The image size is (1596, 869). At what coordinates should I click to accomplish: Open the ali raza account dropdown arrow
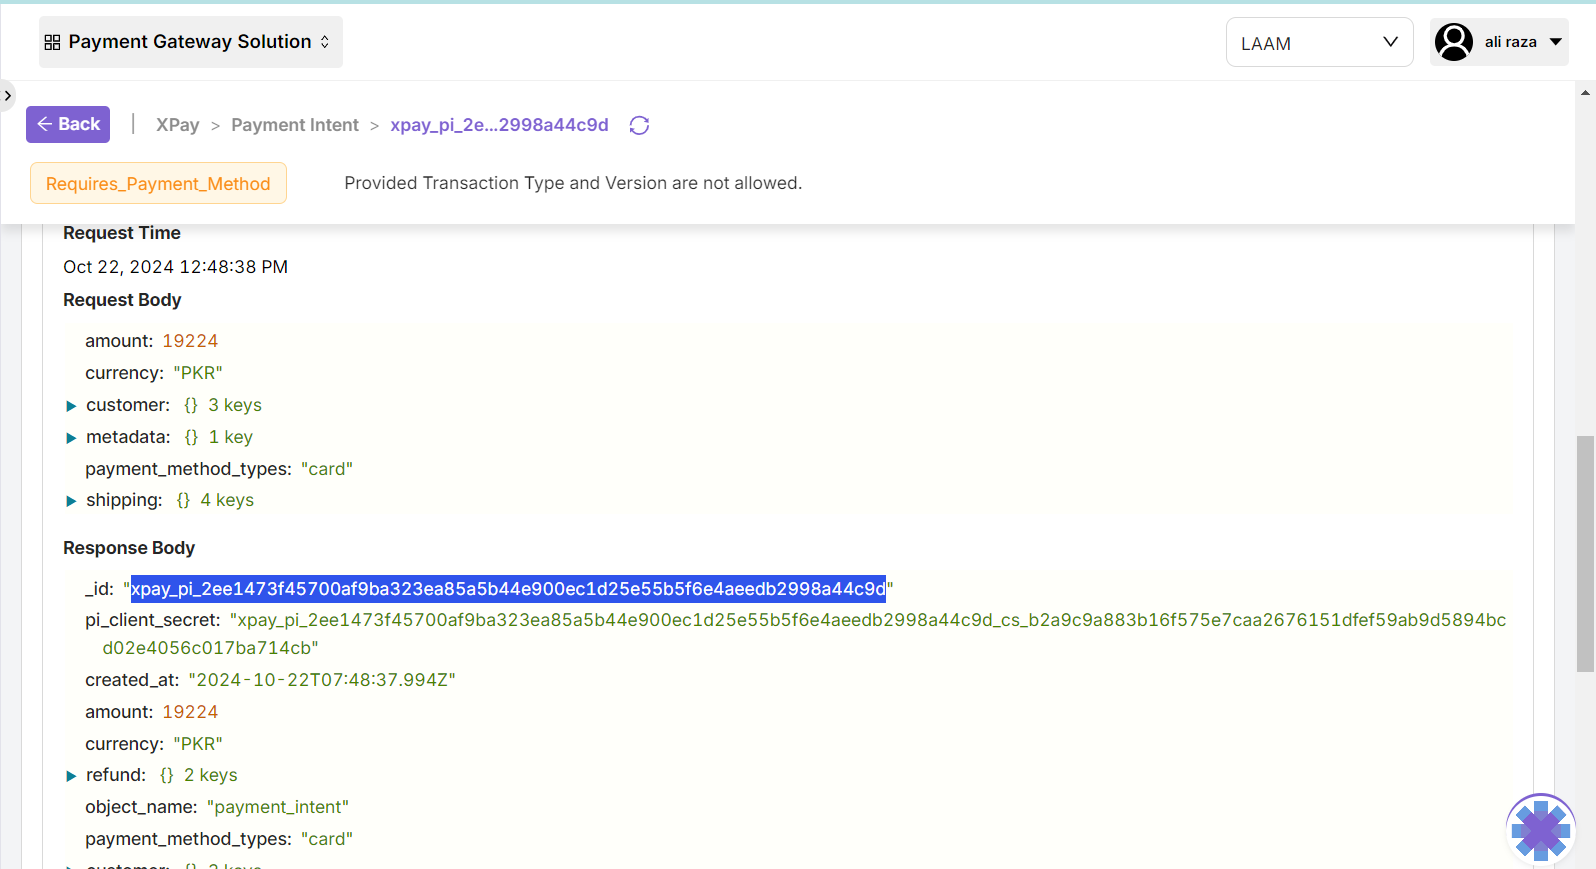(1555, 42)
